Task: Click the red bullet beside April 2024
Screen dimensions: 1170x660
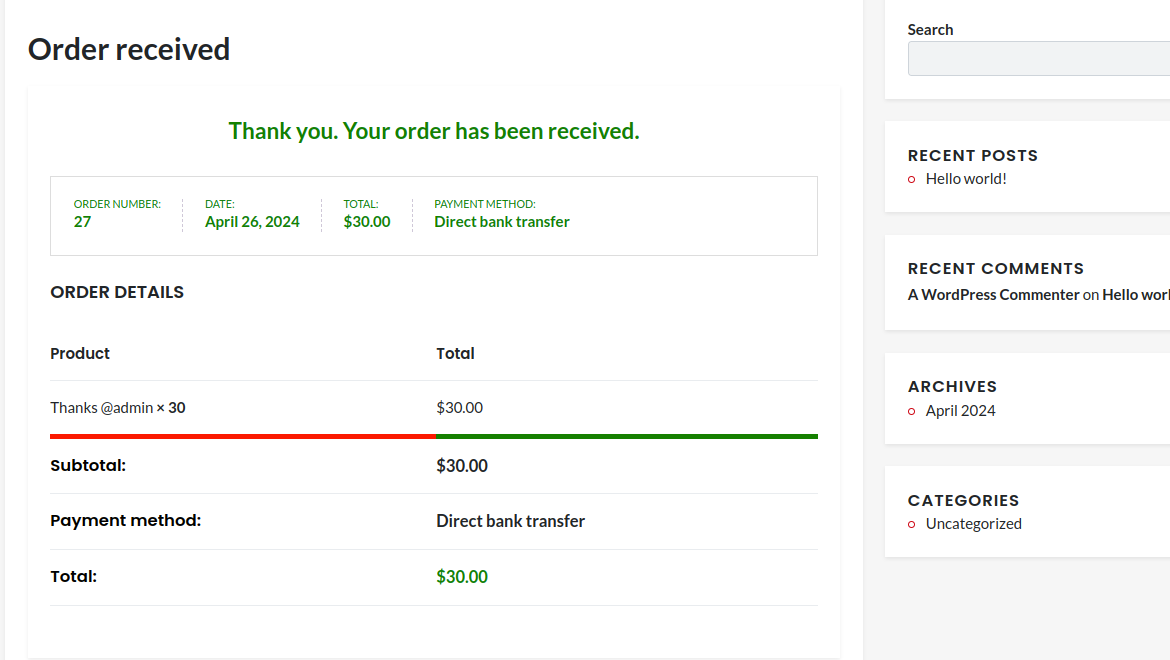Action: coord(911,412)
